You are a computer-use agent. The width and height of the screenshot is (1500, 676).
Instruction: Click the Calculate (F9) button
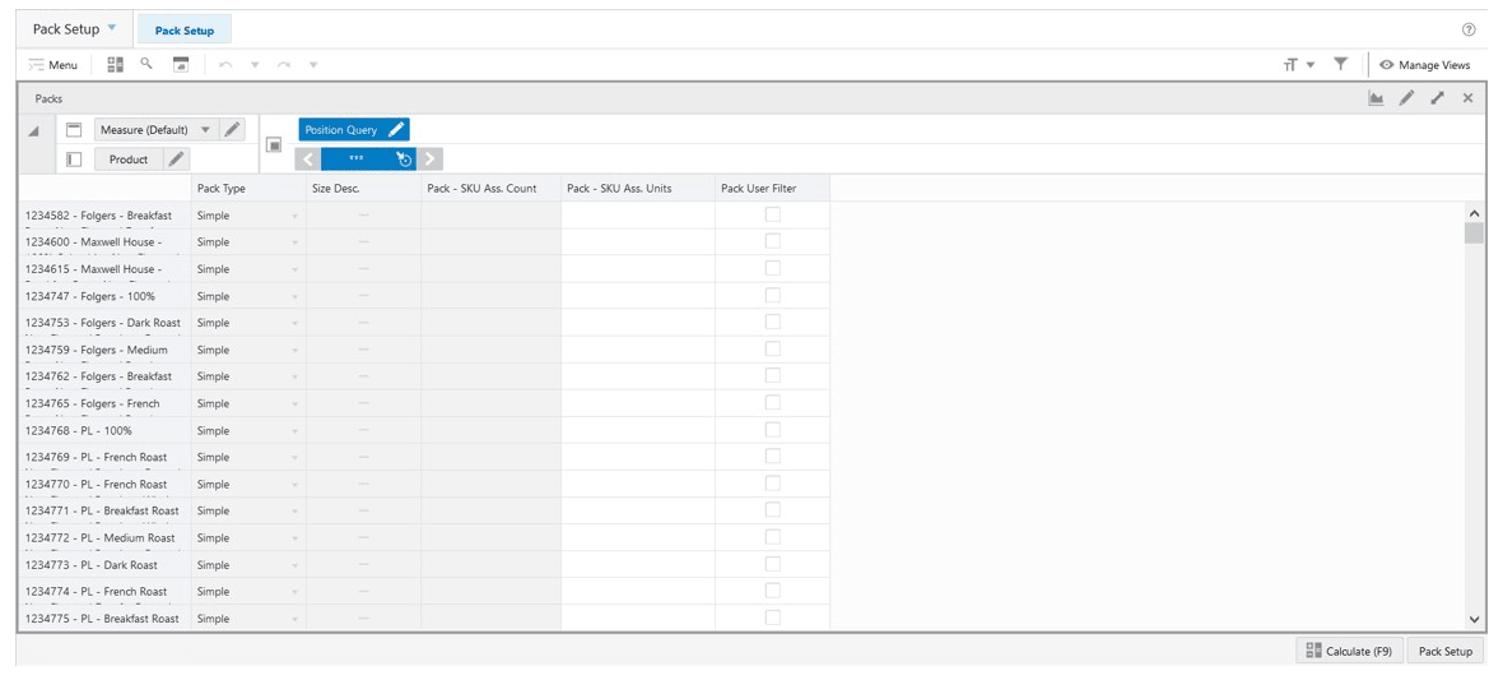[1350, 651]
